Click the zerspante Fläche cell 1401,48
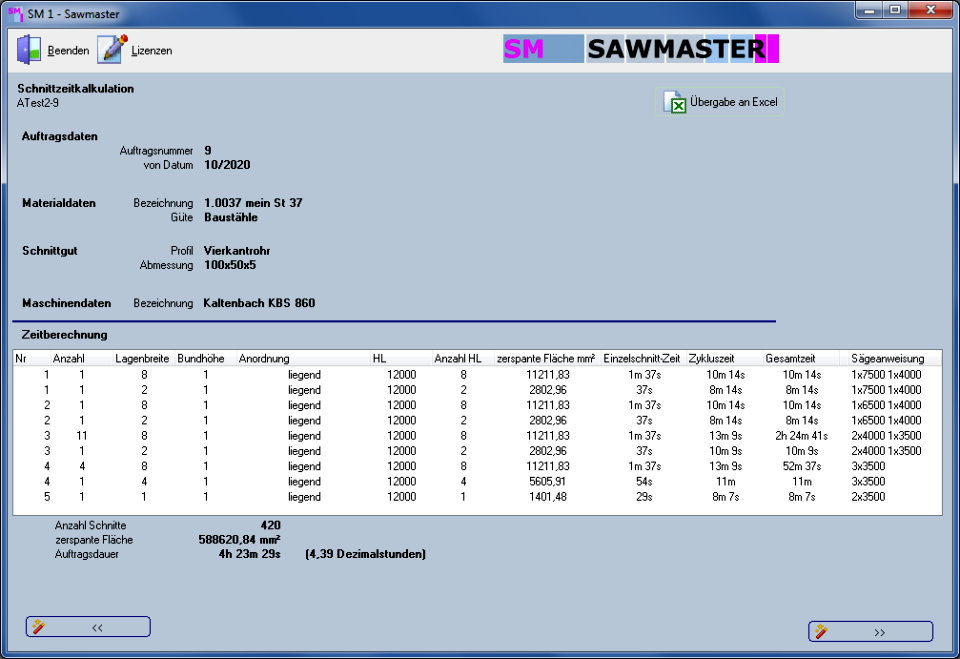The image size is (960, 659). (547, 497)
